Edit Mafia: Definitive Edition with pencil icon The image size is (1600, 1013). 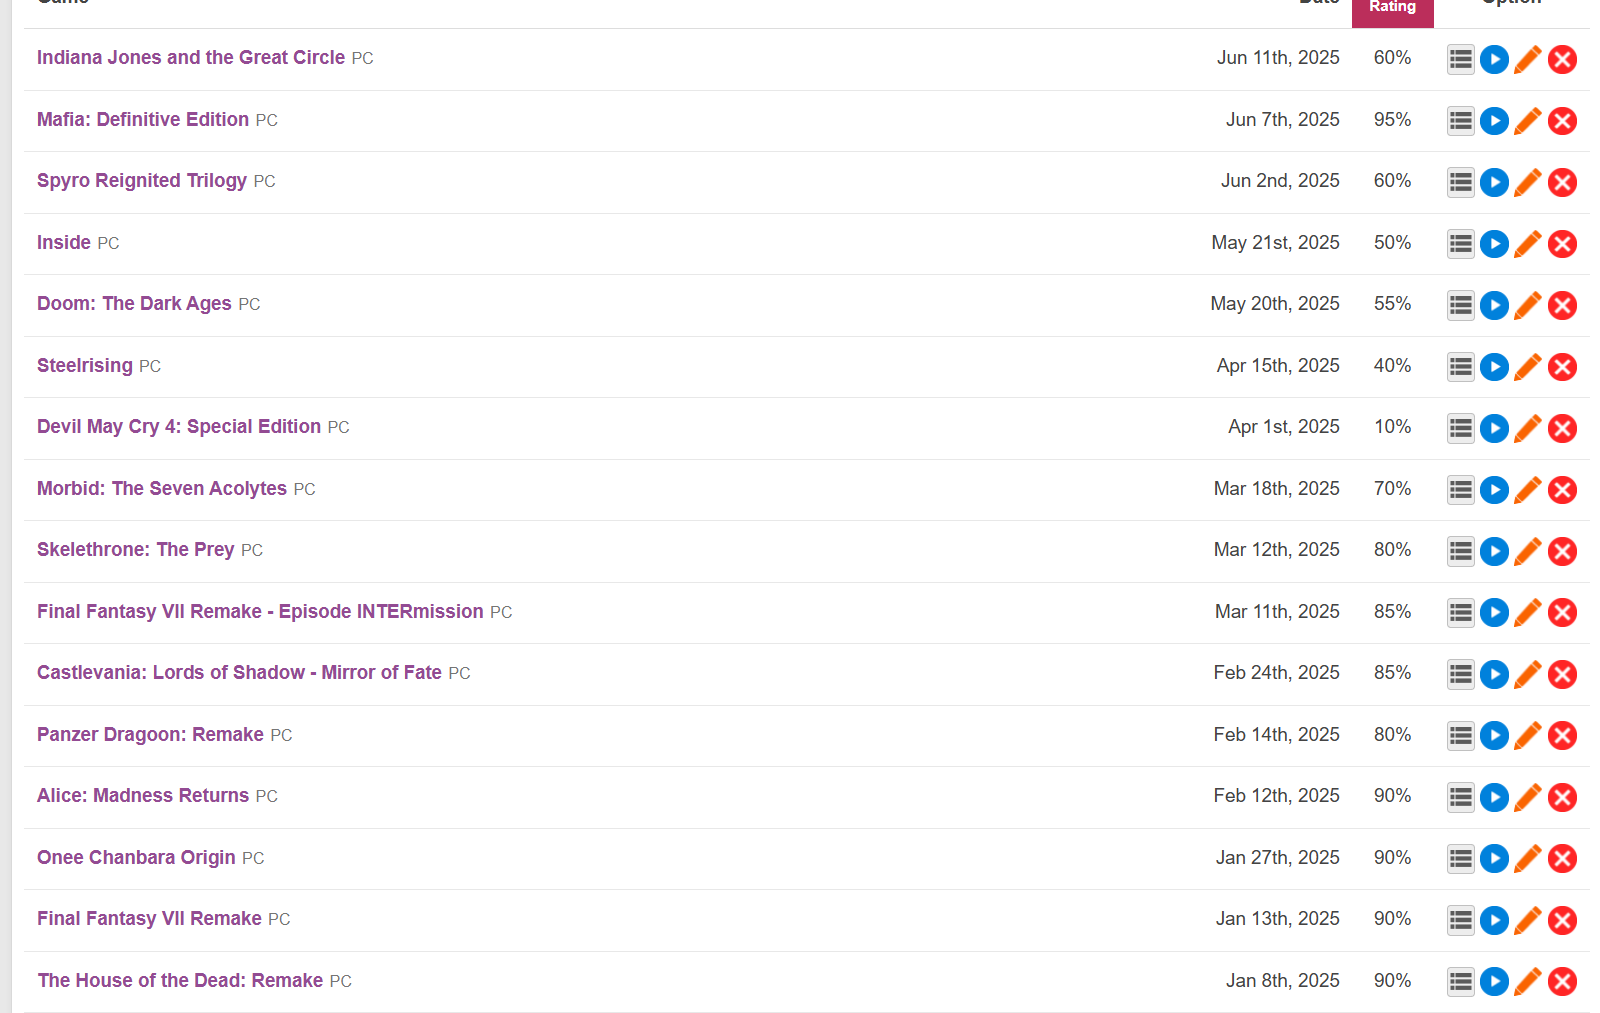click(1528, 121)
